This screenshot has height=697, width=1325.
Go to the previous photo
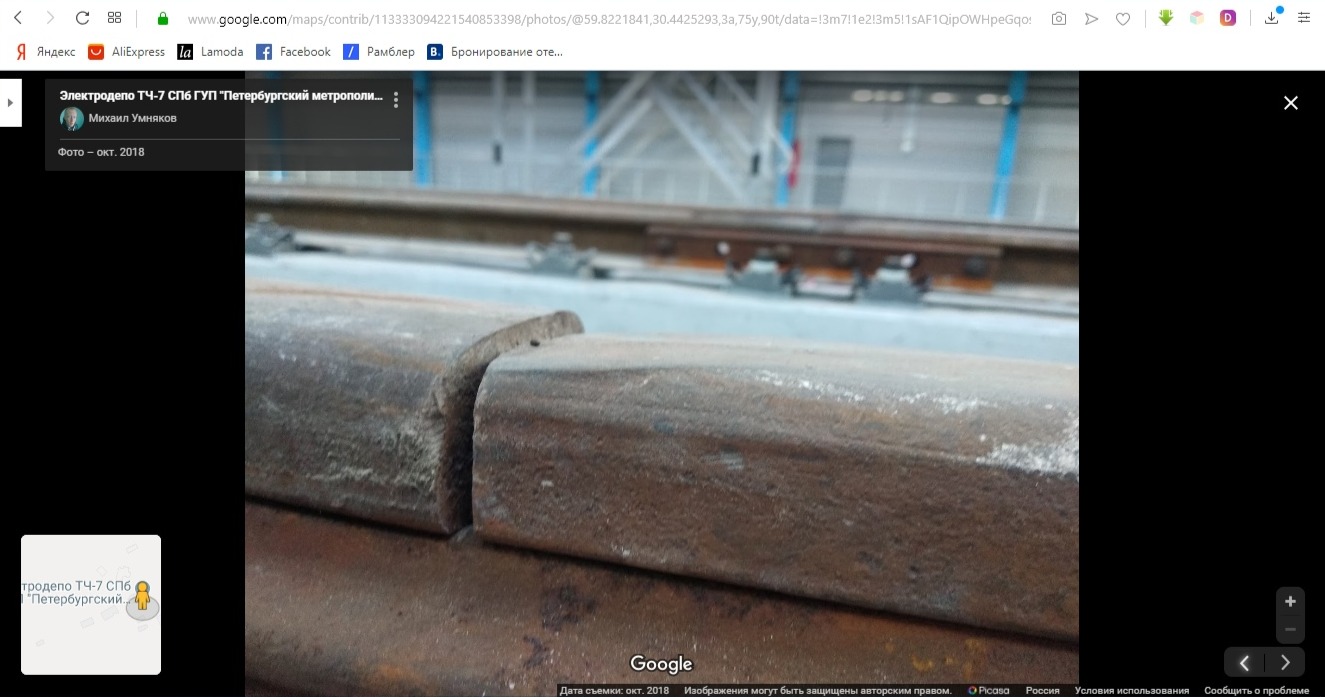pos(1244,662)
